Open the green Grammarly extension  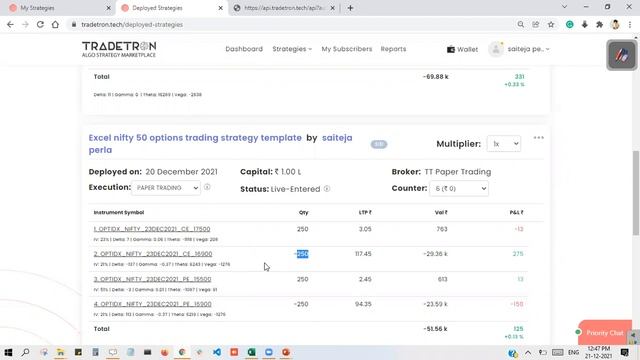pyautogui.click(x=569, y=24)
